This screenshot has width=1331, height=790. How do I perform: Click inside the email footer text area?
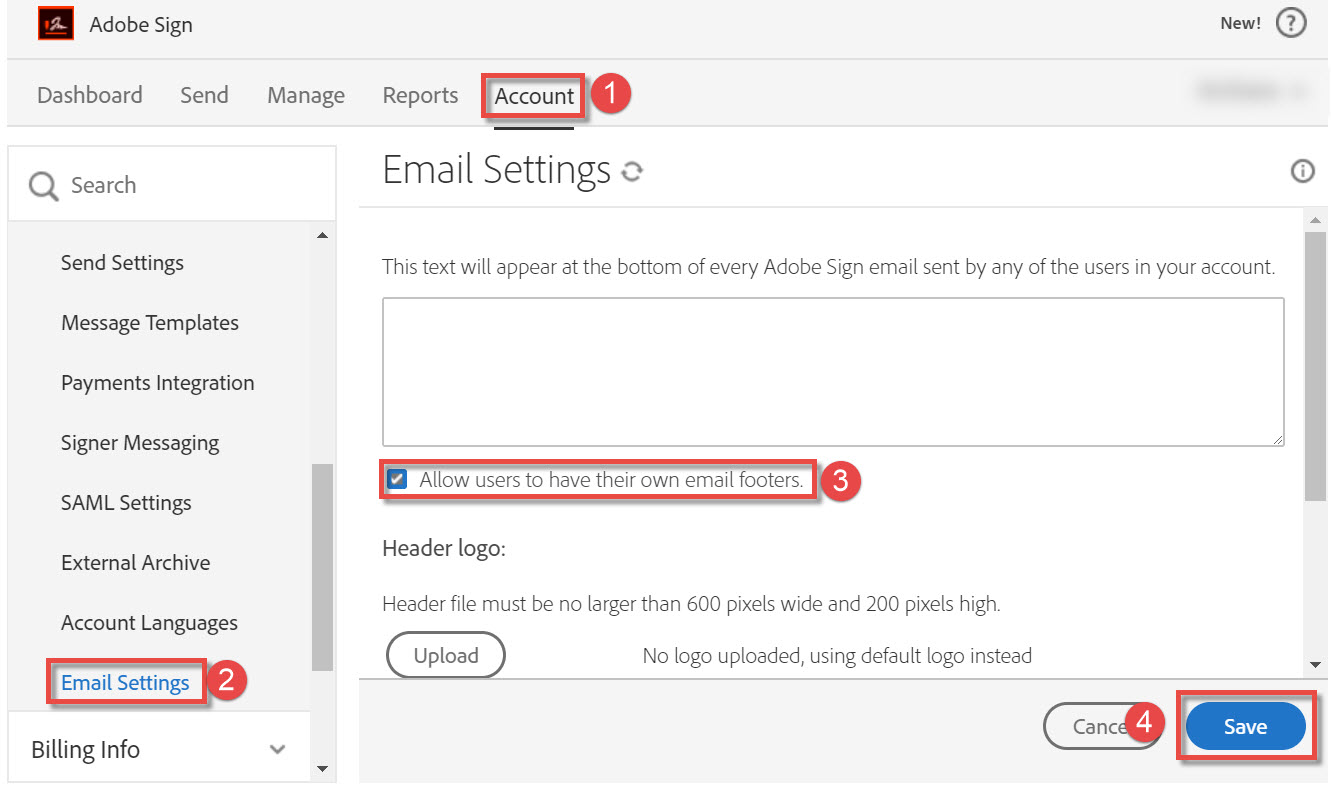coord(832,371)
